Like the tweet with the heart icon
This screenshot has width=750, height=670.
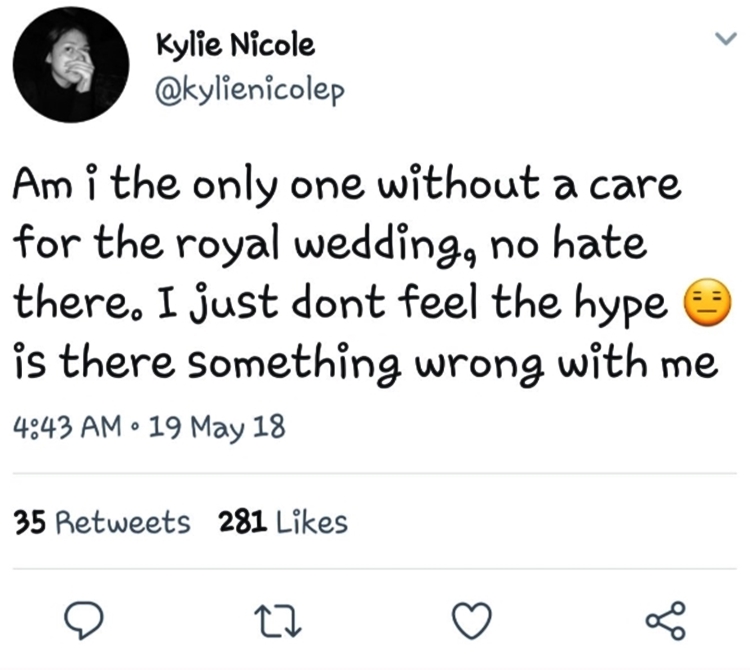click(473, 622)
